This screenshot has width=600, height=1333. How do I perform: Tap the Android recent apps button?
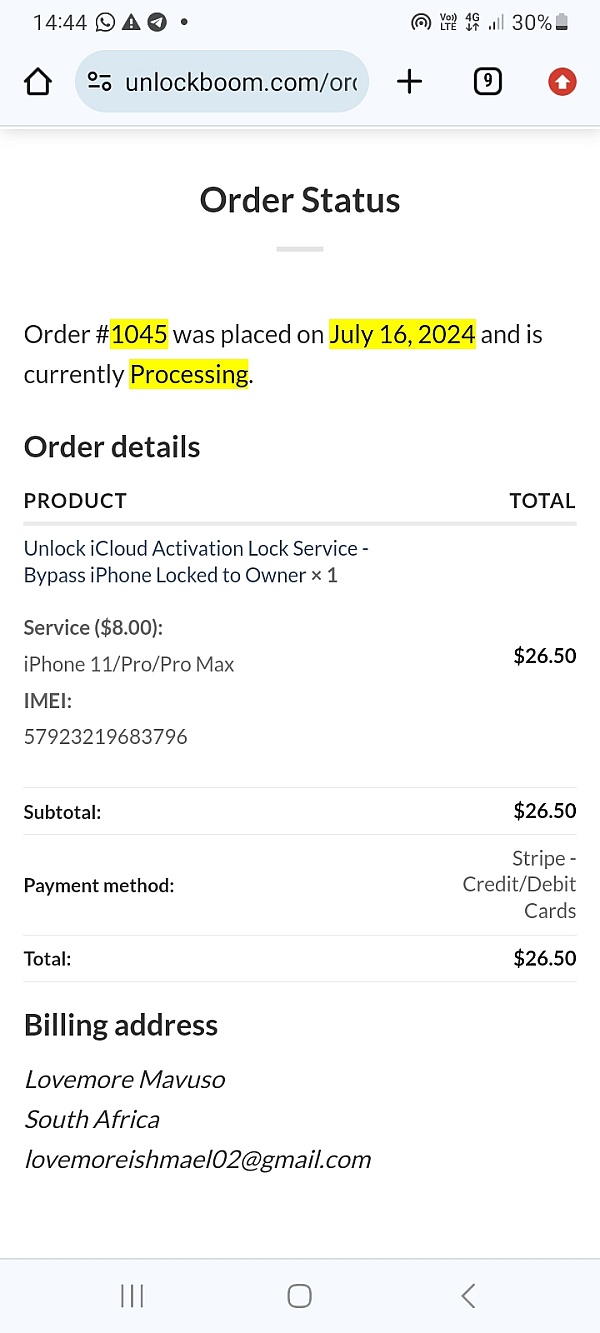[132, 1296]
